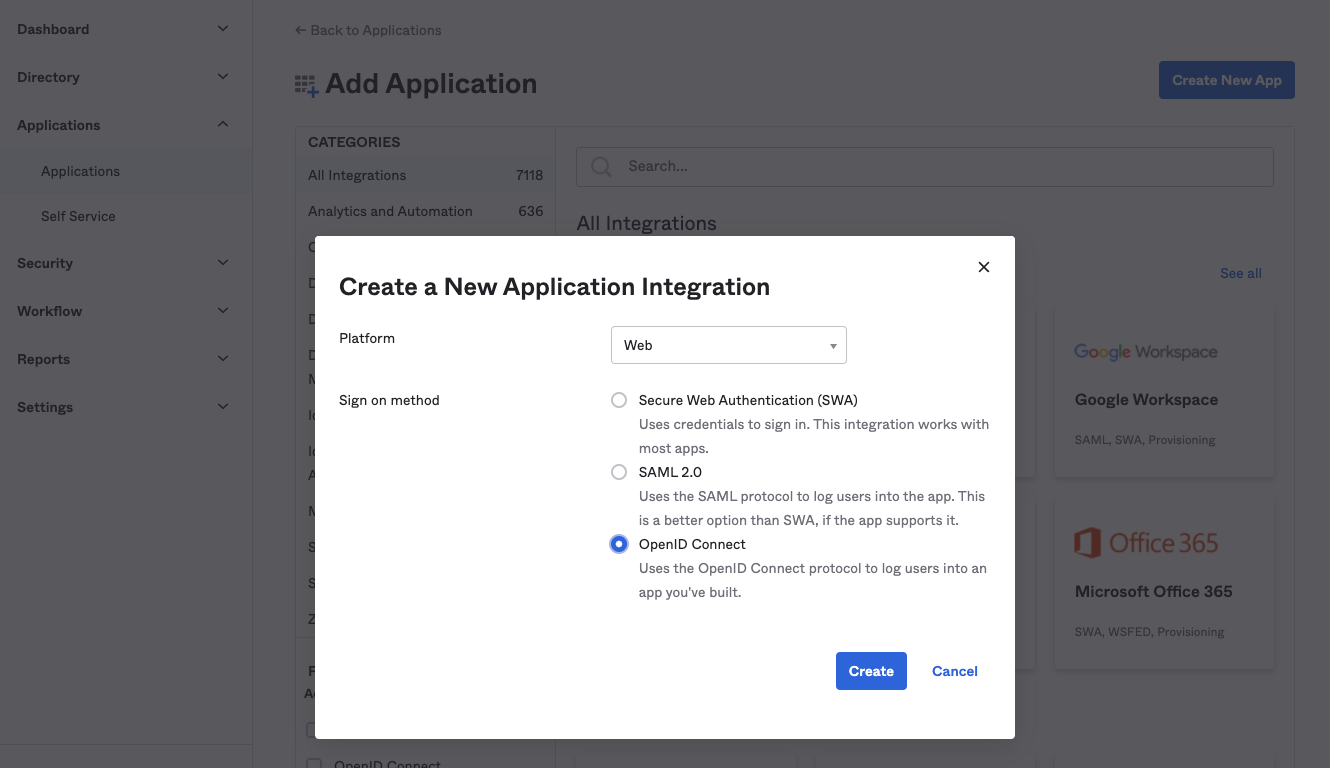Click the integrations Search field
Screen dimensions: 1330x768
point(925,167)
